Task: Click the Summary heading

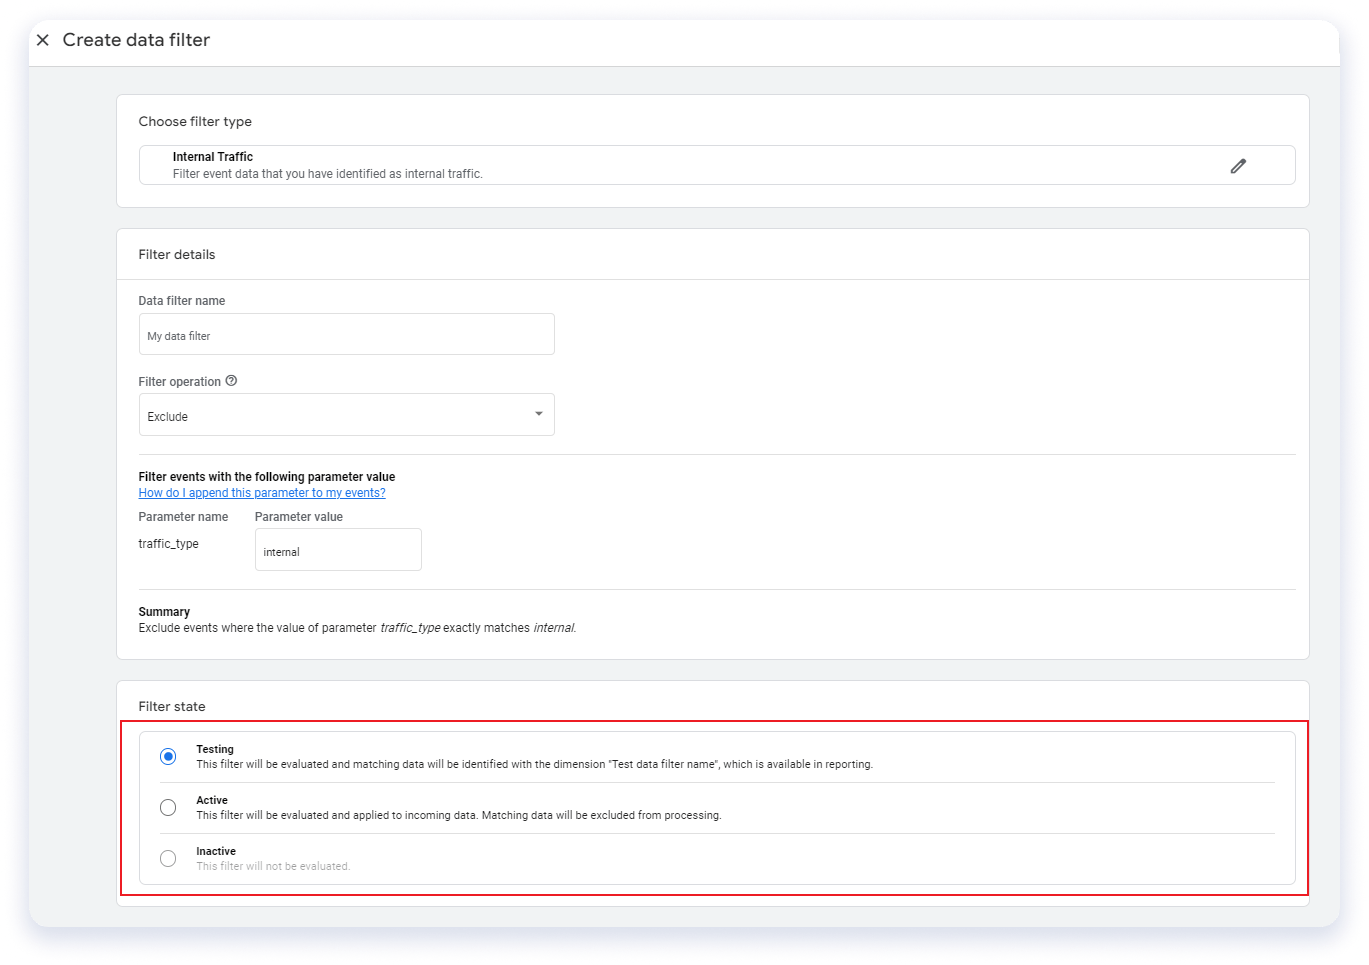Action: pos(164,612)
